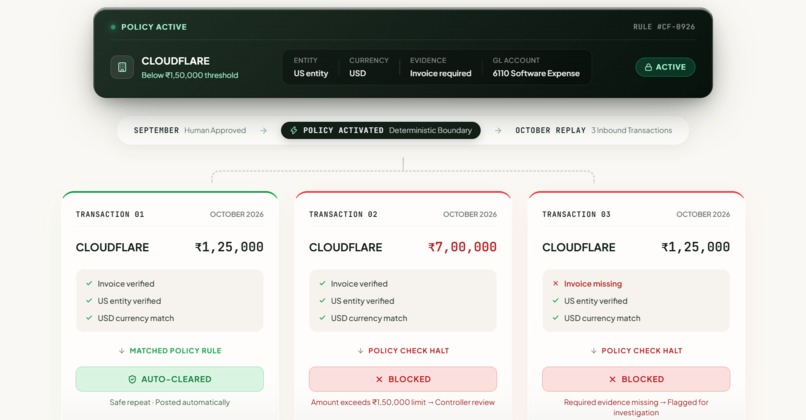Click Amount exceeds ₹1,50,000 limit note
The width and height of the screenshot is (806, 420).
(403, 403)
